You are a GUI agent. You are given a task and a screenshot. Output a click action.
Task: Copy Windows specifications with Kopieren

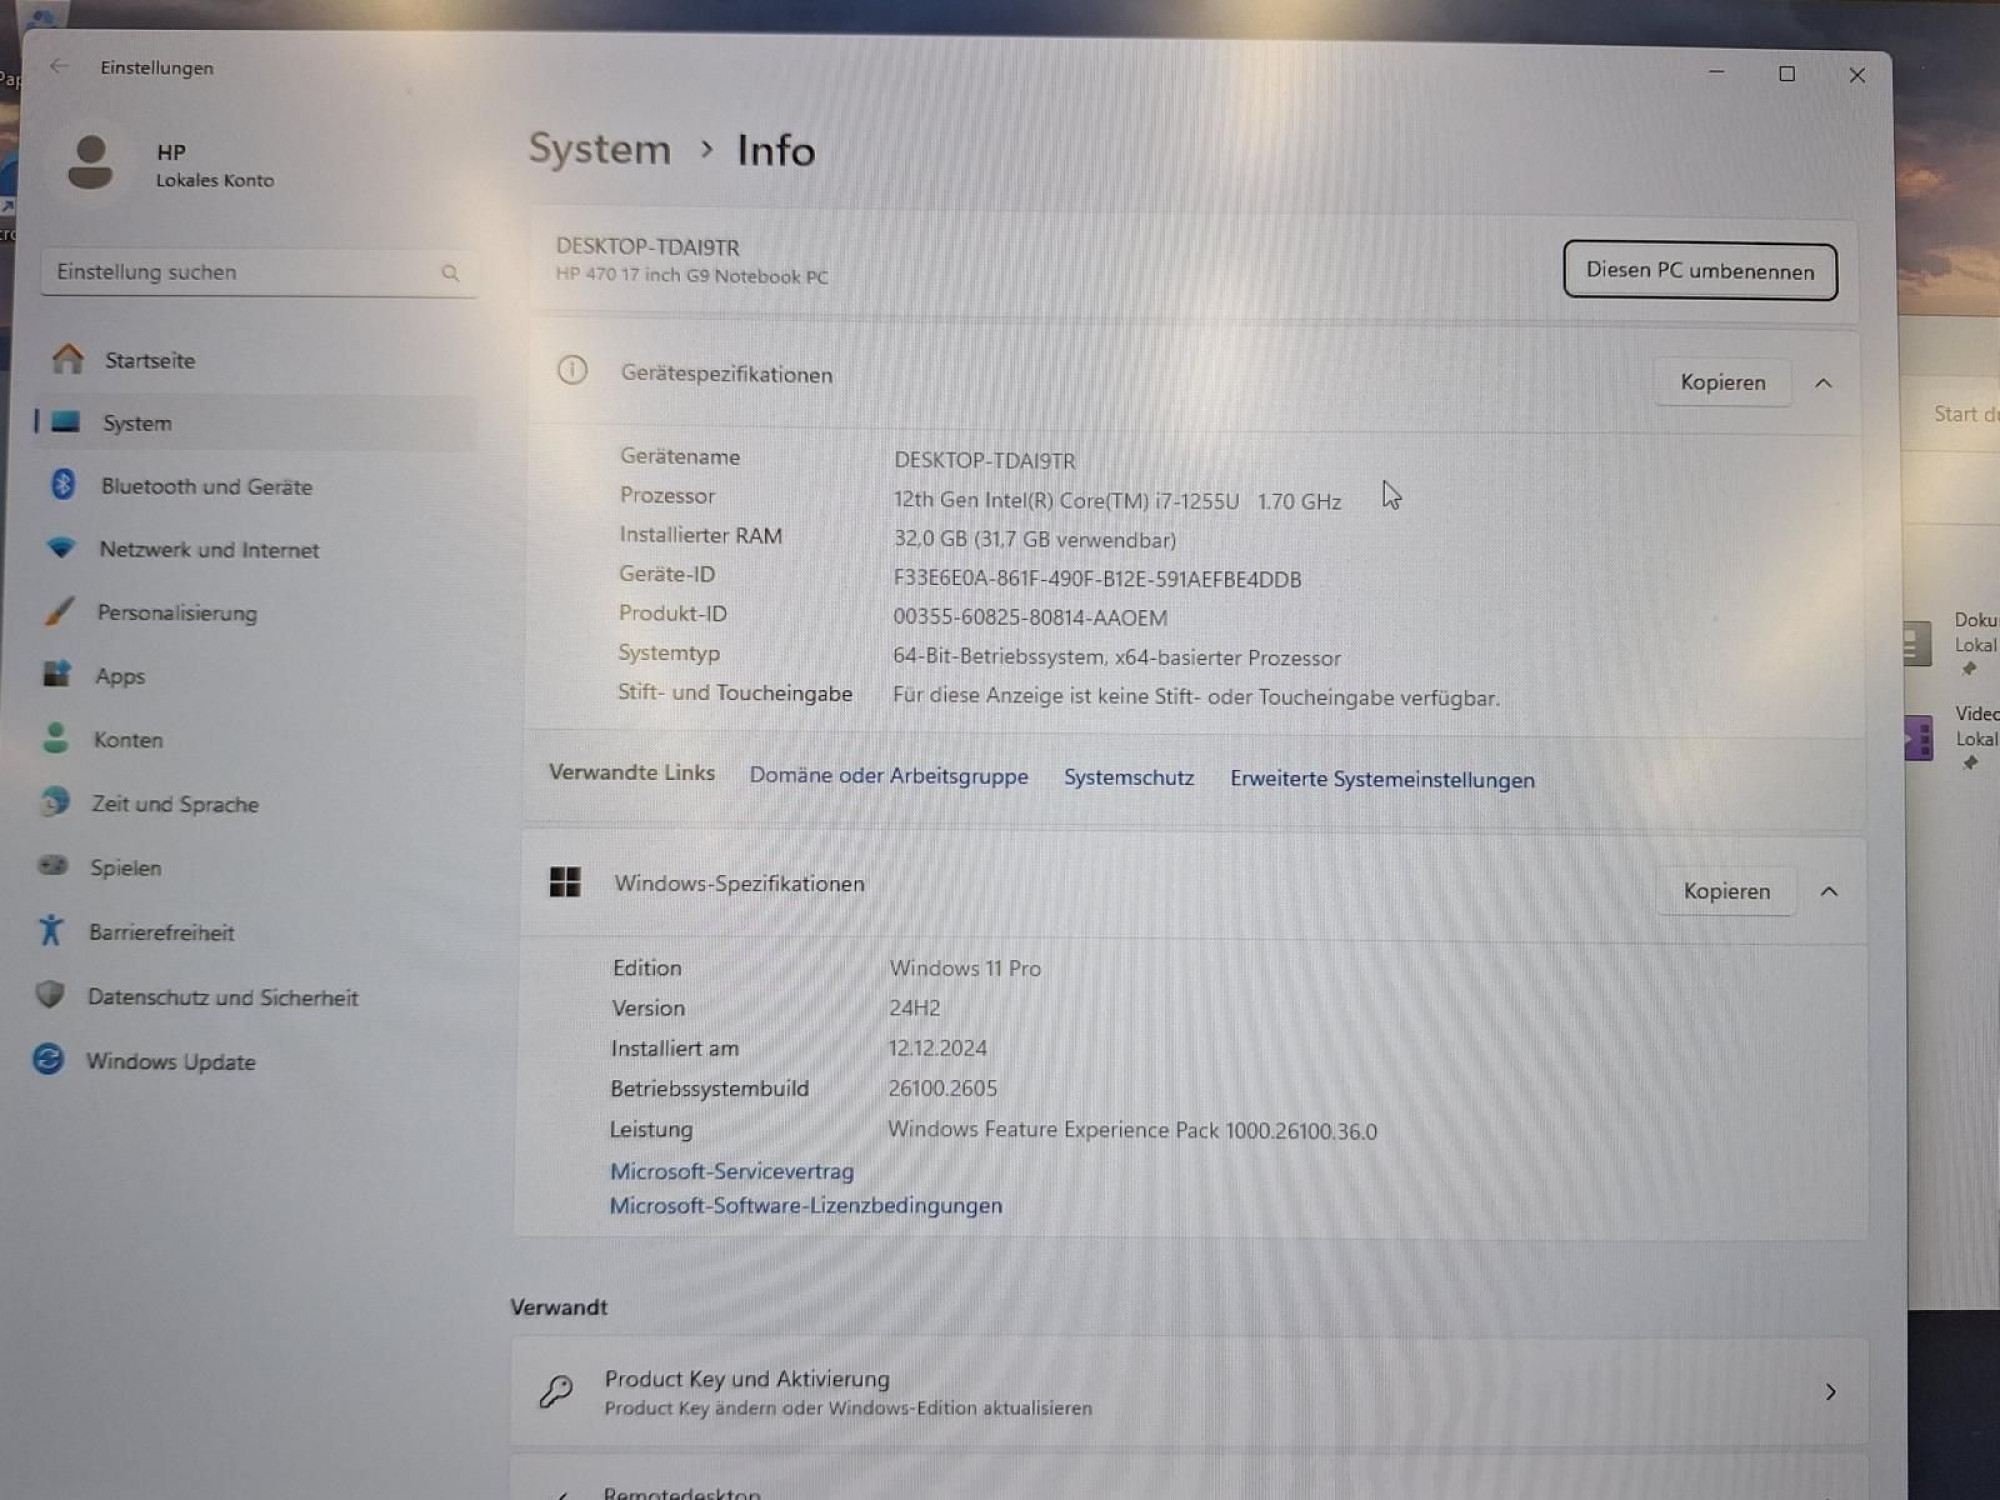[x=1727, y=891]
